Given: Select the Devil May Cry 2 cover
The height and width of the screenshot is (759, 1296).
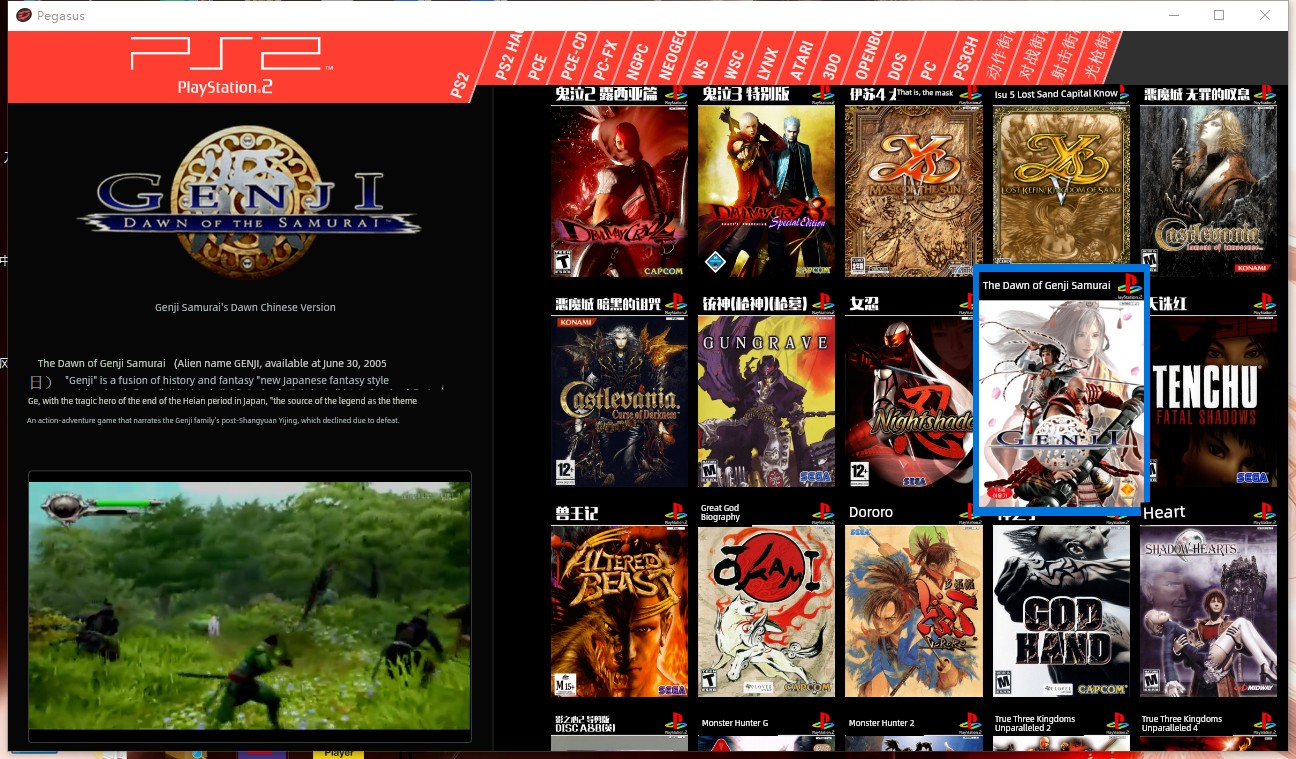Looking at the screenshot, I should pos(619,191).
